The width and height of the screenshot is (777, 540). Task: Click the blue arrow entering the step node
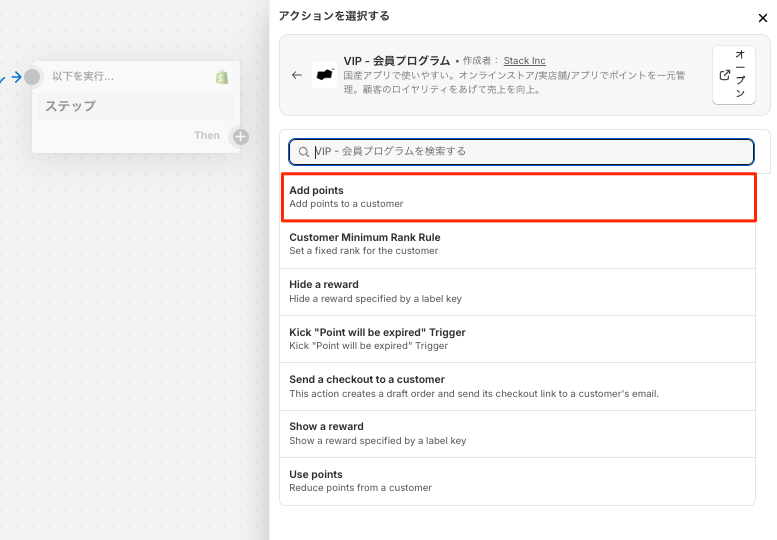[x=16, y=77]
